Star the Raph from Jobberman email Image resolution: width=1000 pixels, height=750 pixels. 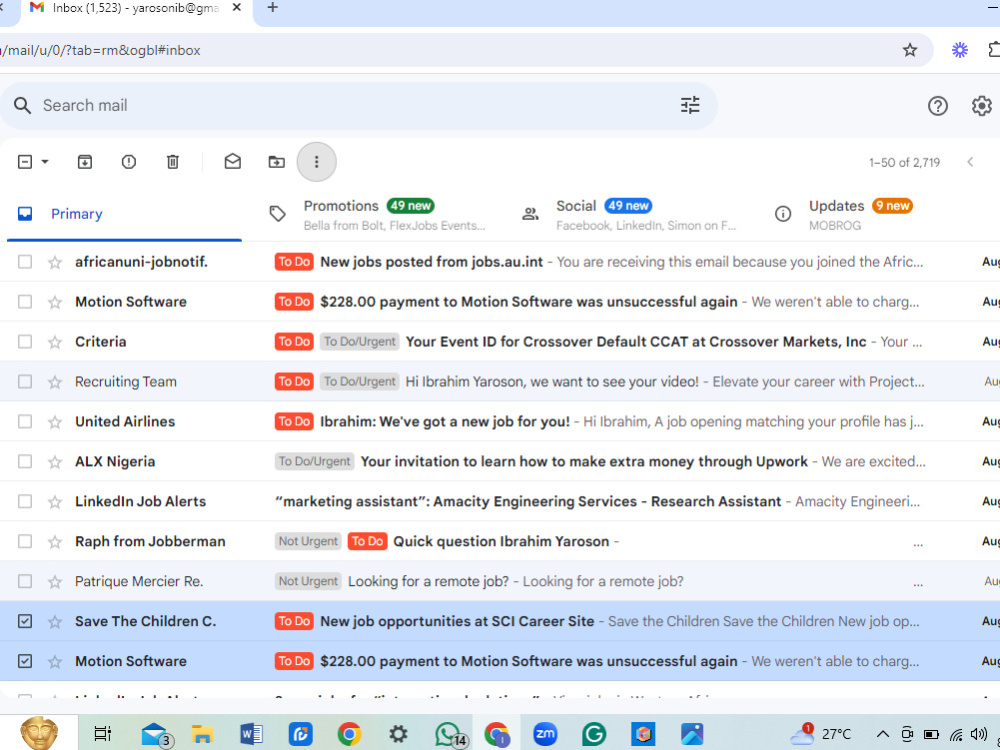click(55, 541)
